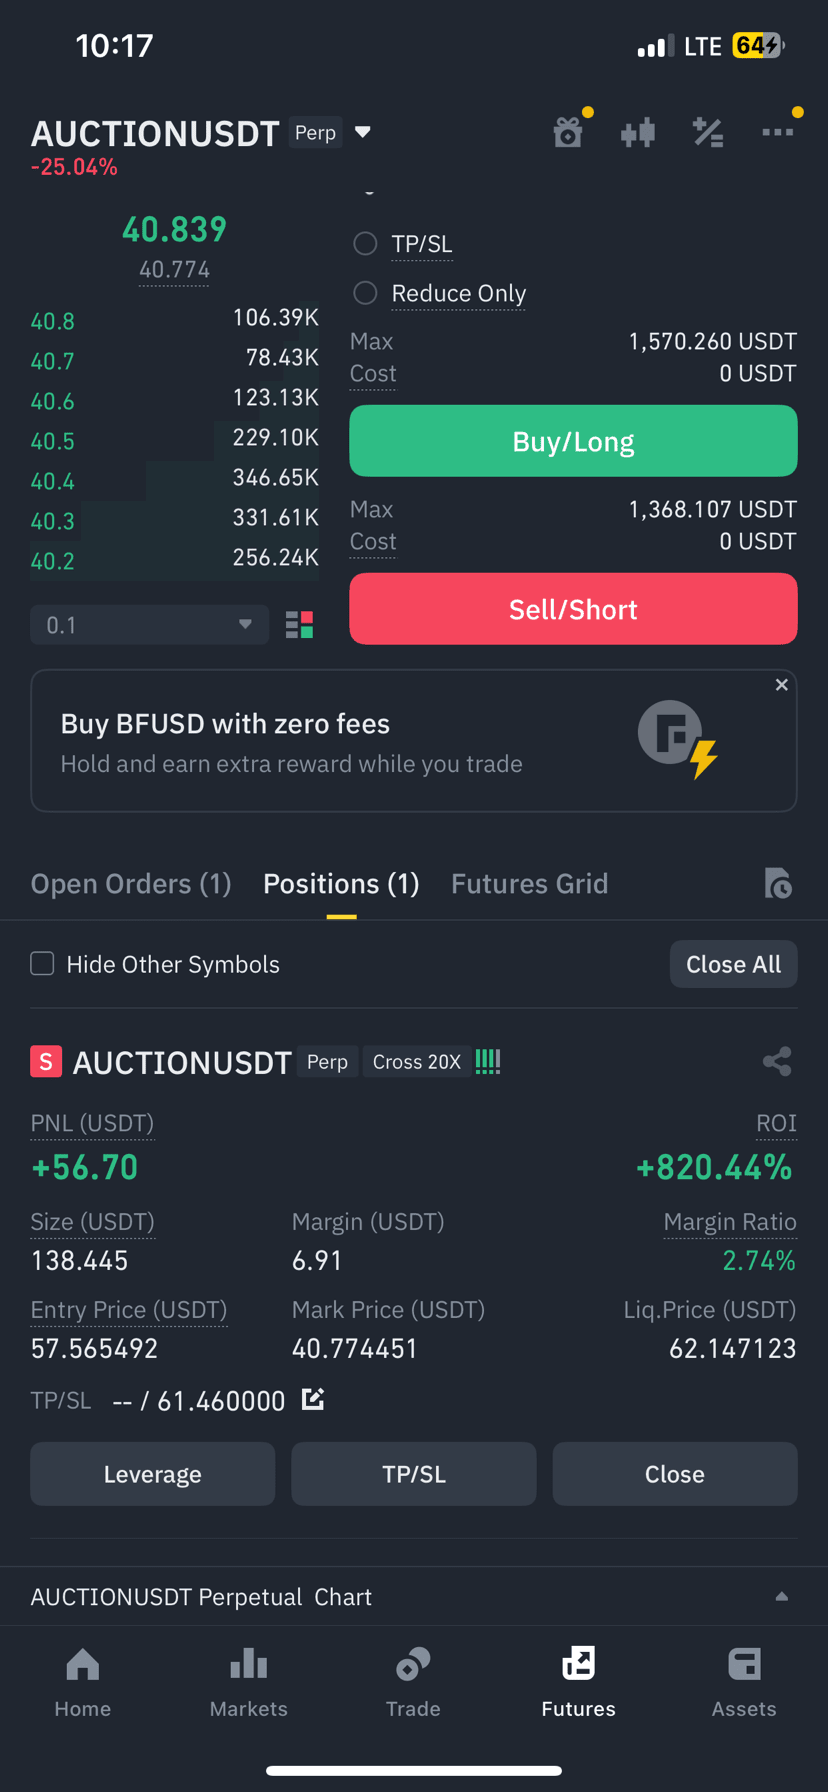
Task: Open the 0.1 price grouping dropdown
Action: coord(150,625)
